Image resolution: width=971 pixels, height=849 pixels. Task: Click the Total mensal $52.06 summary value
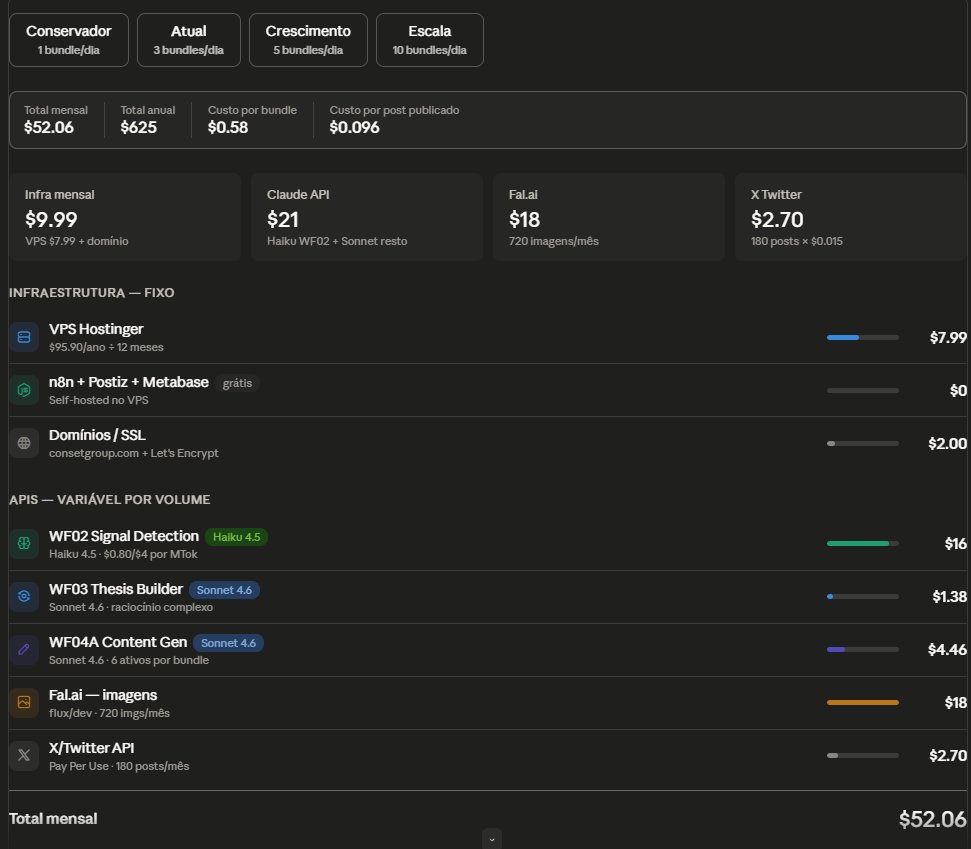pos(49,128)
